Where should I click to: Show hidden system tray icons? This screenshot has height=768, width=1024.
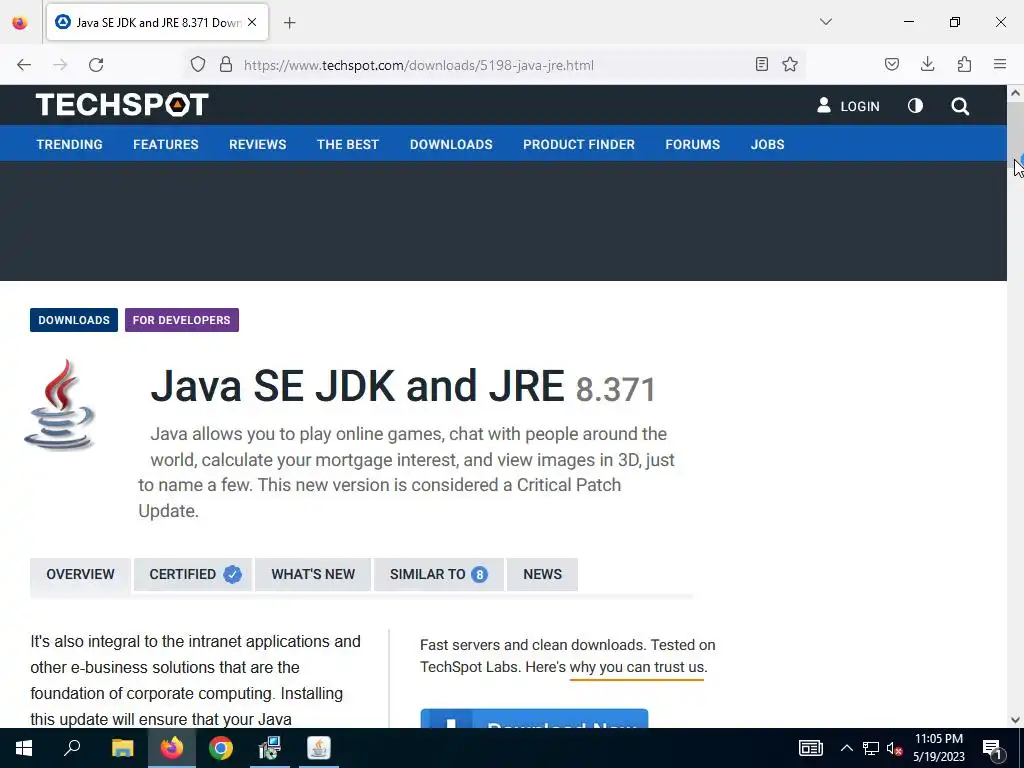846,748
